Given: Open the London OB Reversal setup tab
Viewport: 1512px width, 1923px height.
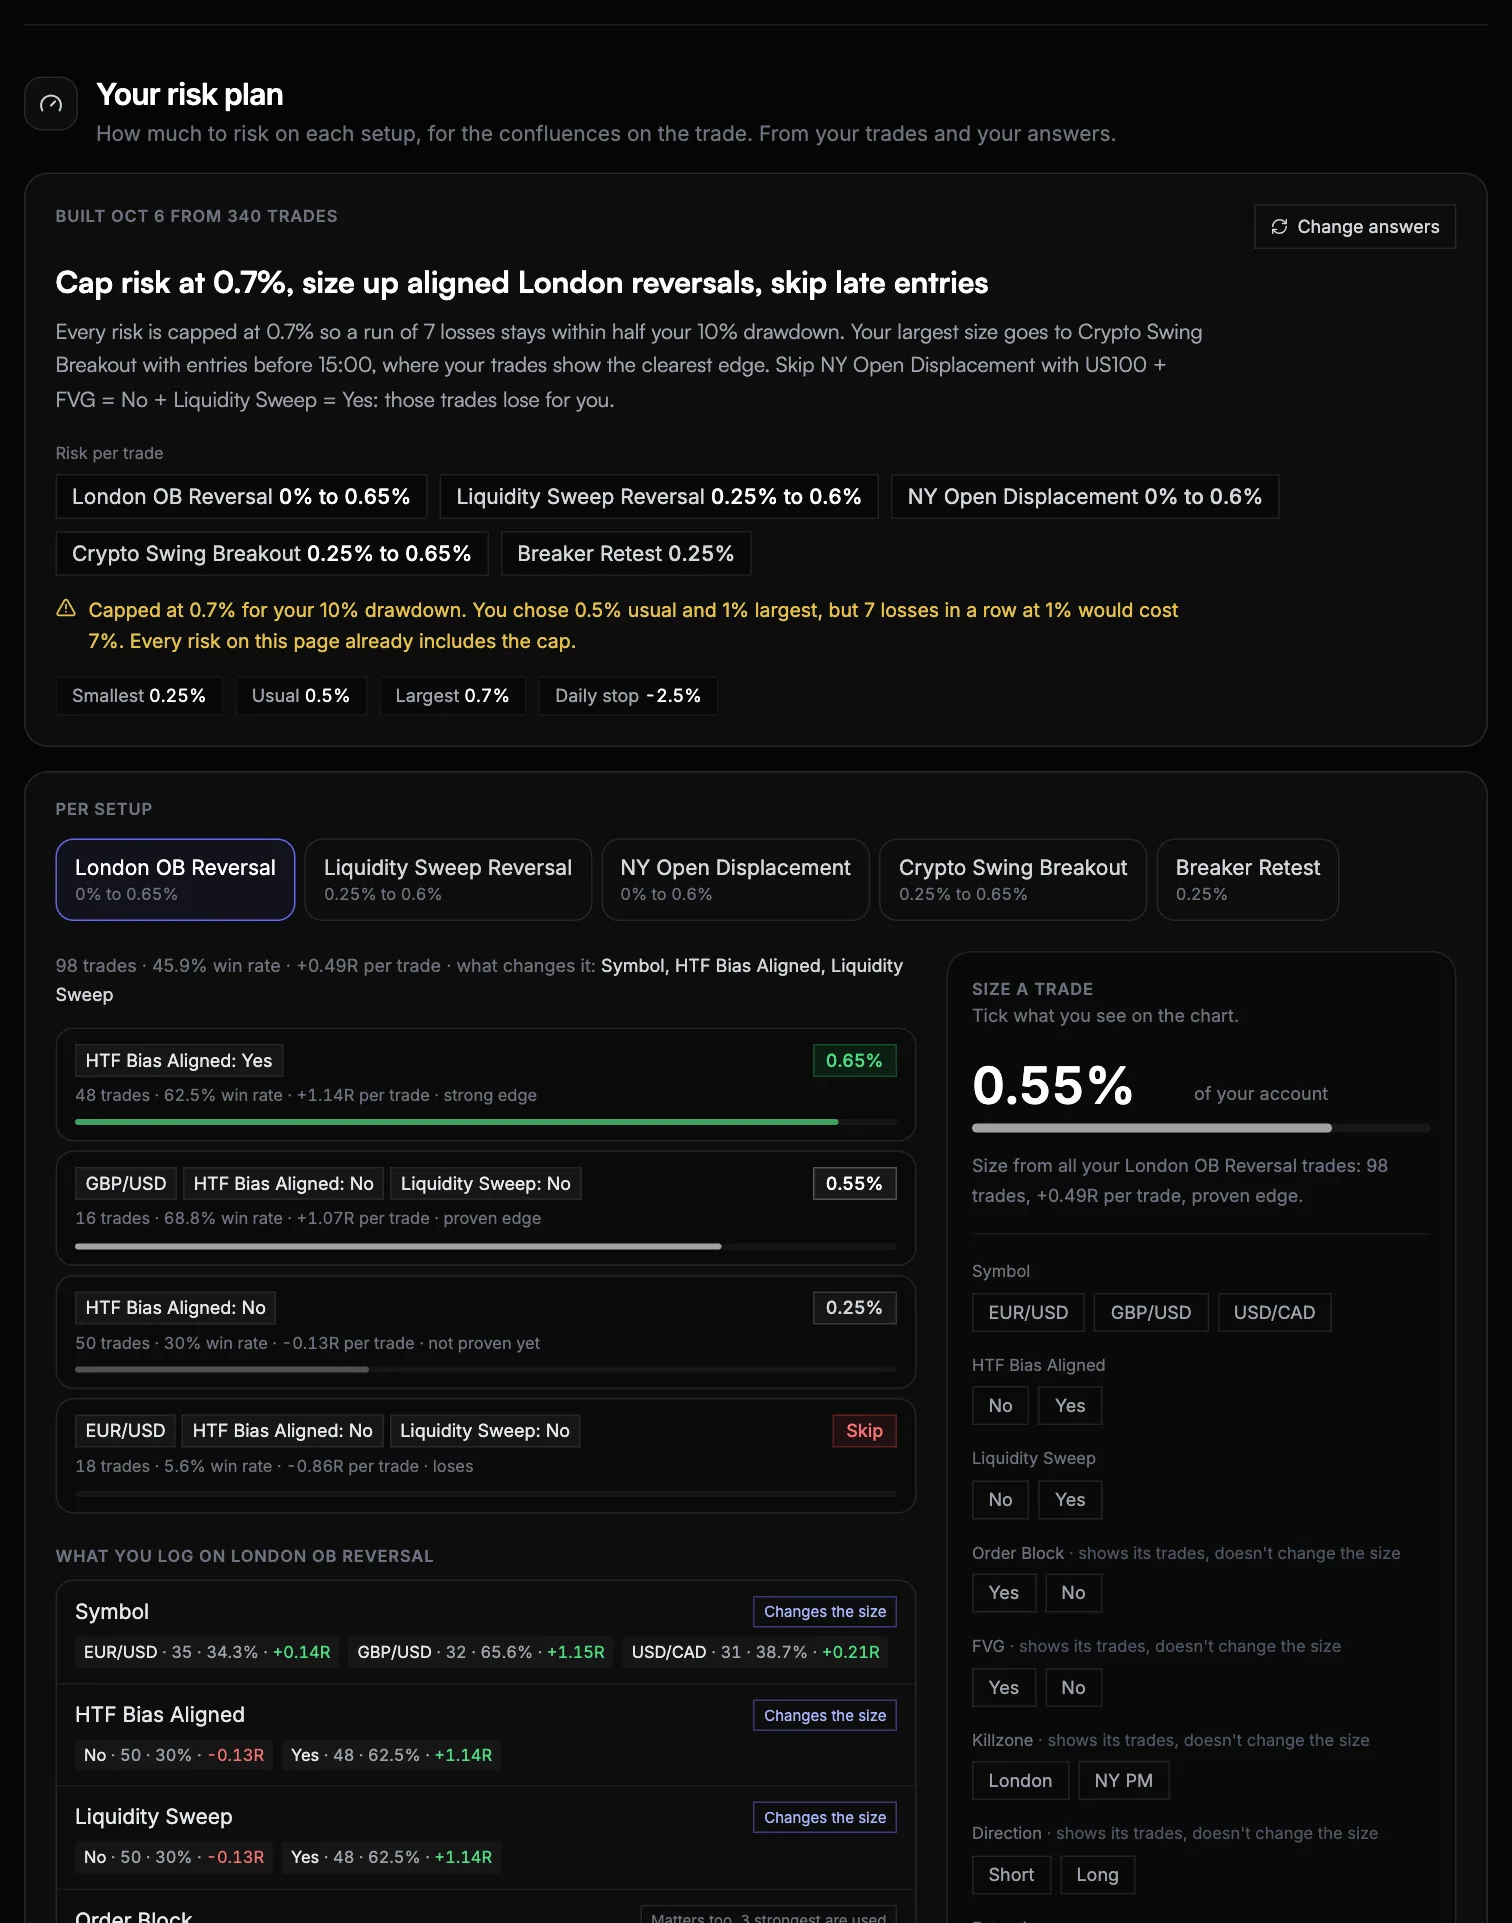Looking at the screenshot, I should (175, 879).
